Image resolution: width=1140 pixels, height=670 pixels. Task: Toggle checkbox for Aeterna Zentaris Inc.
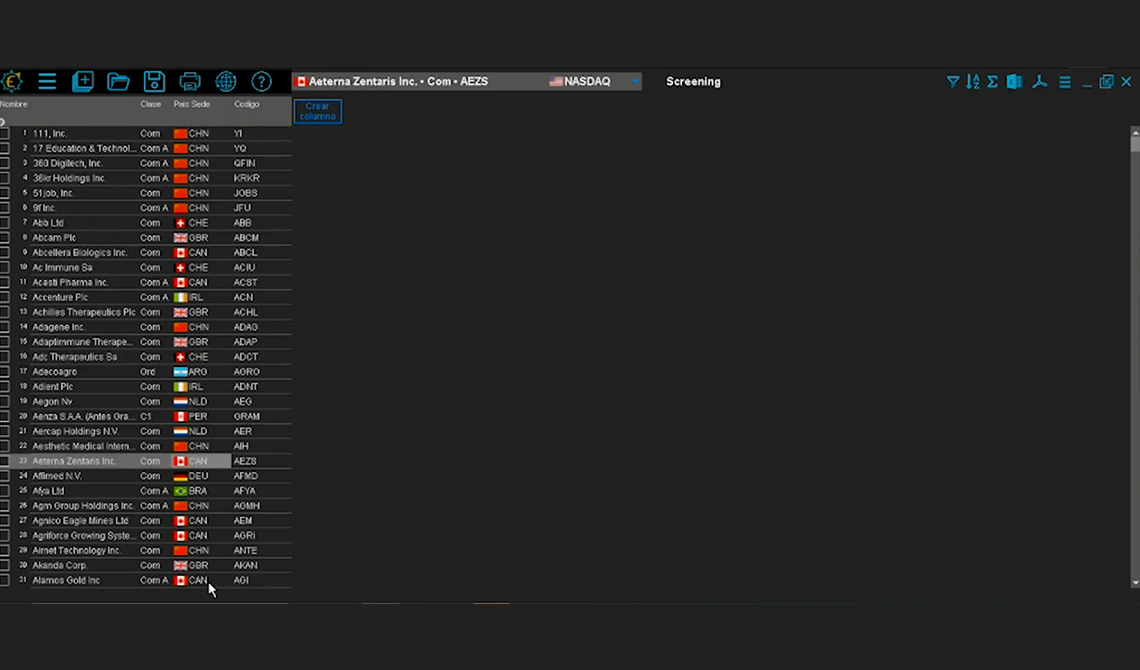tap(4, 461)
